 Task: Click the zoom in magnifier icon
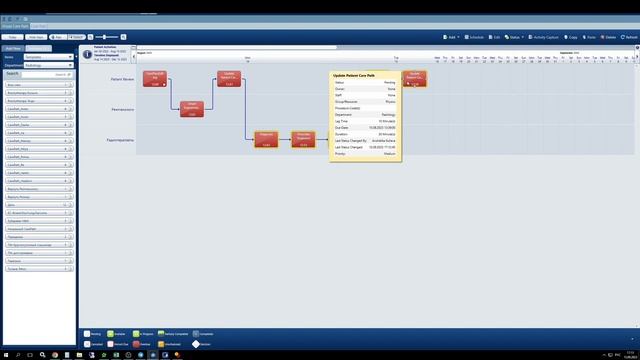point(123,37)
